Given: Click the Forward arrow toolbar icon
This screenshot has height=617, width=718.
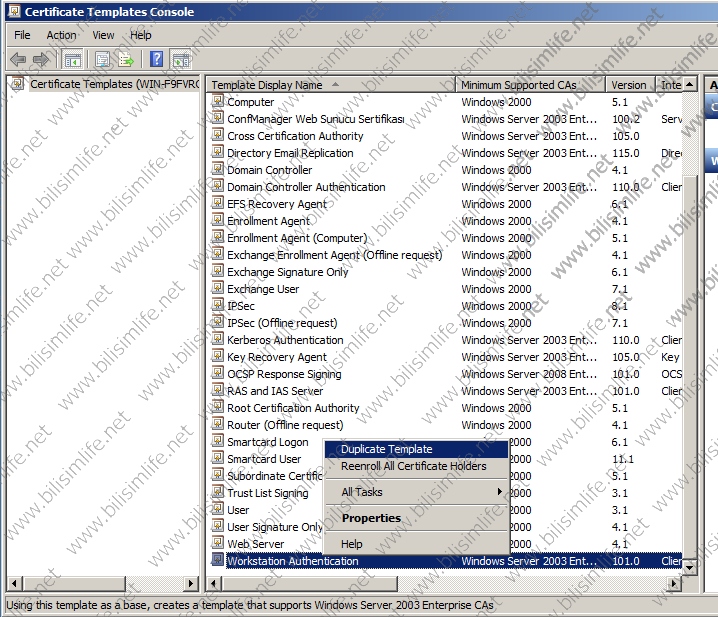Looking at the screenshot, I should [x=41, y=59].
